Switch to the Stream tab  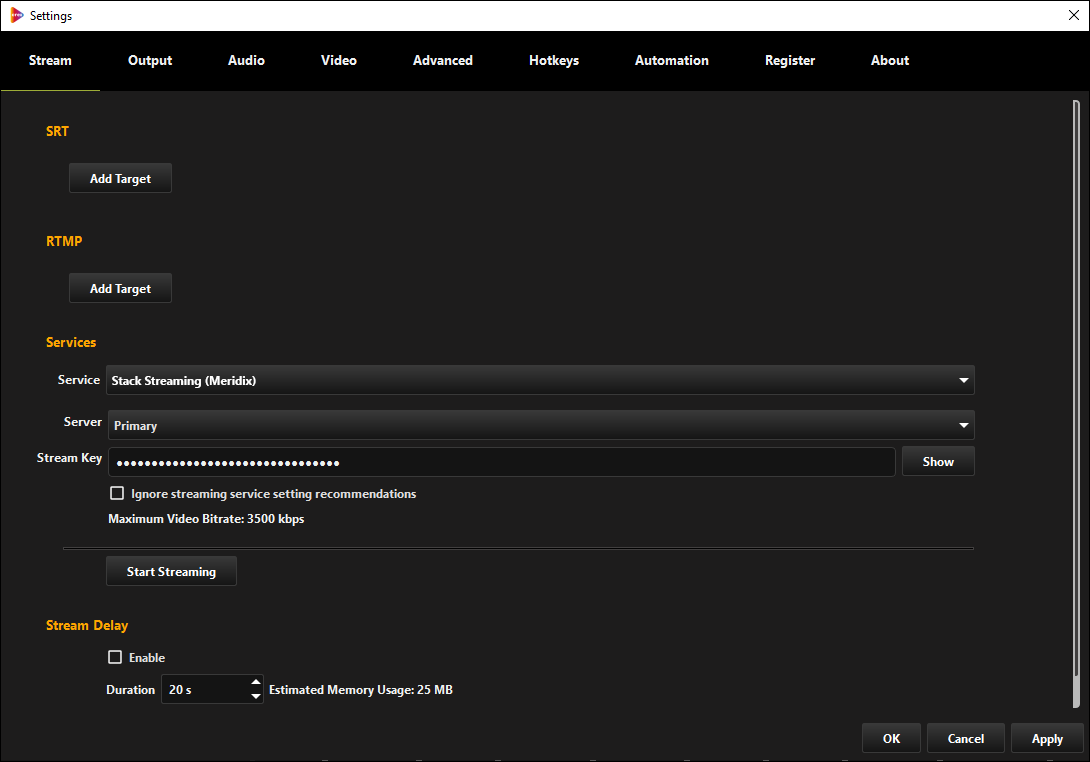click(x=50, y=60)
